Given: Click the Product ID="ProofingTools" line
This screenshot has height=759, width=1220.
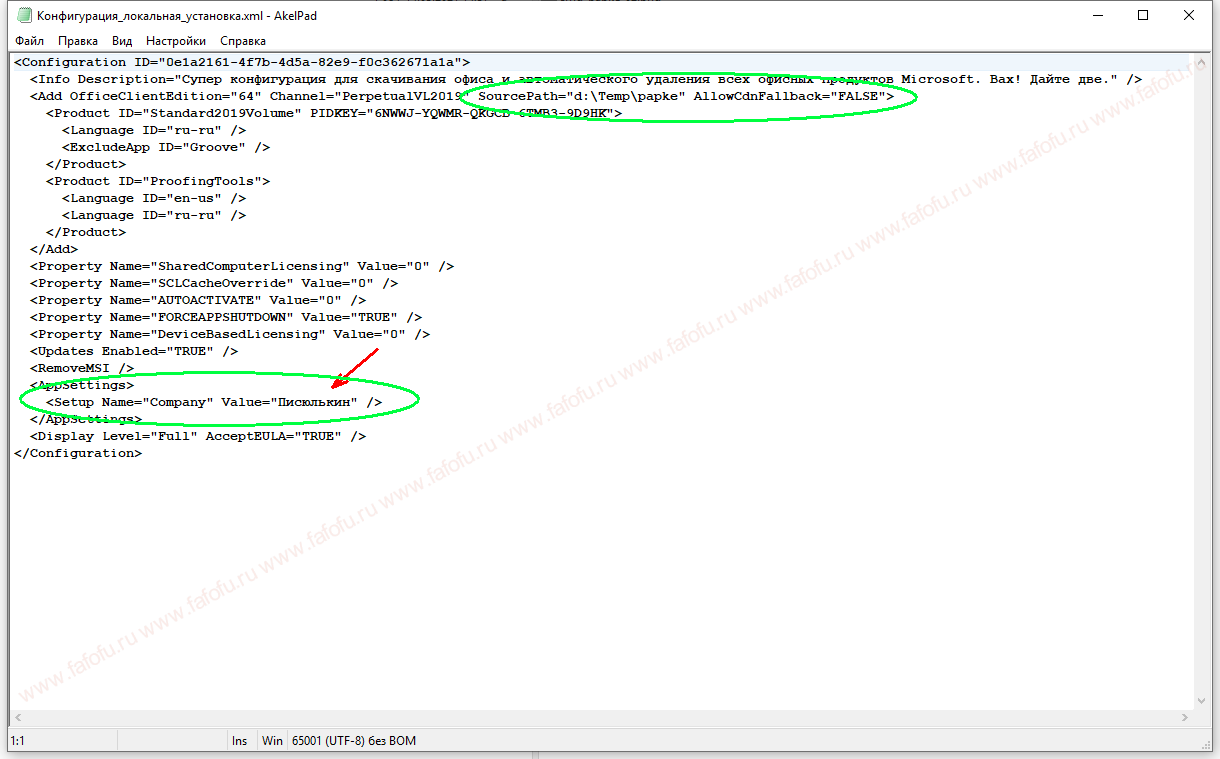Looking at the screenshot, I should tap(158, 181).
